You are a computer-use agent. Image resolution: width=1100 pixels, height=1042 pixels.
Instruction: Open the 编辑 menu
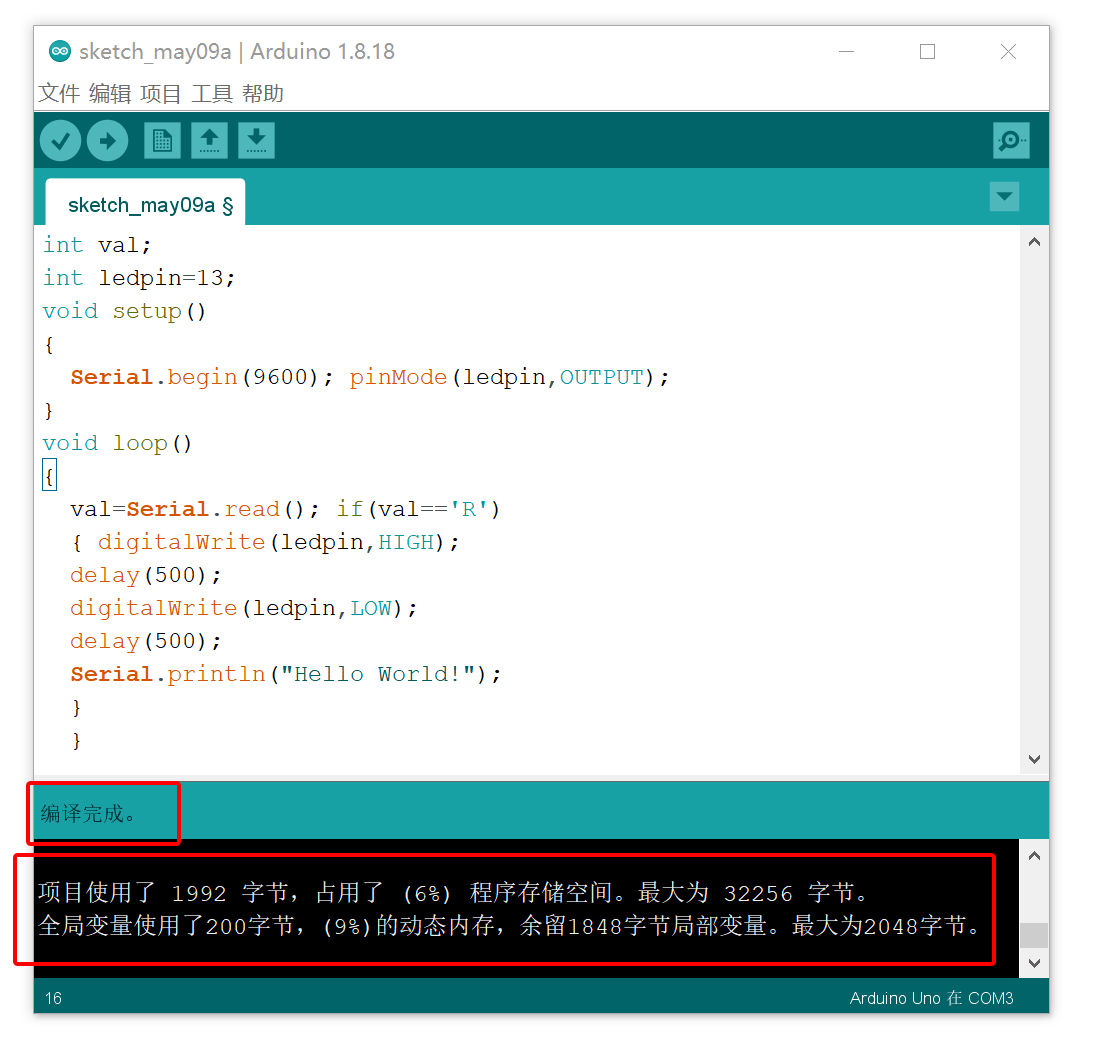[x=109, y=93]
